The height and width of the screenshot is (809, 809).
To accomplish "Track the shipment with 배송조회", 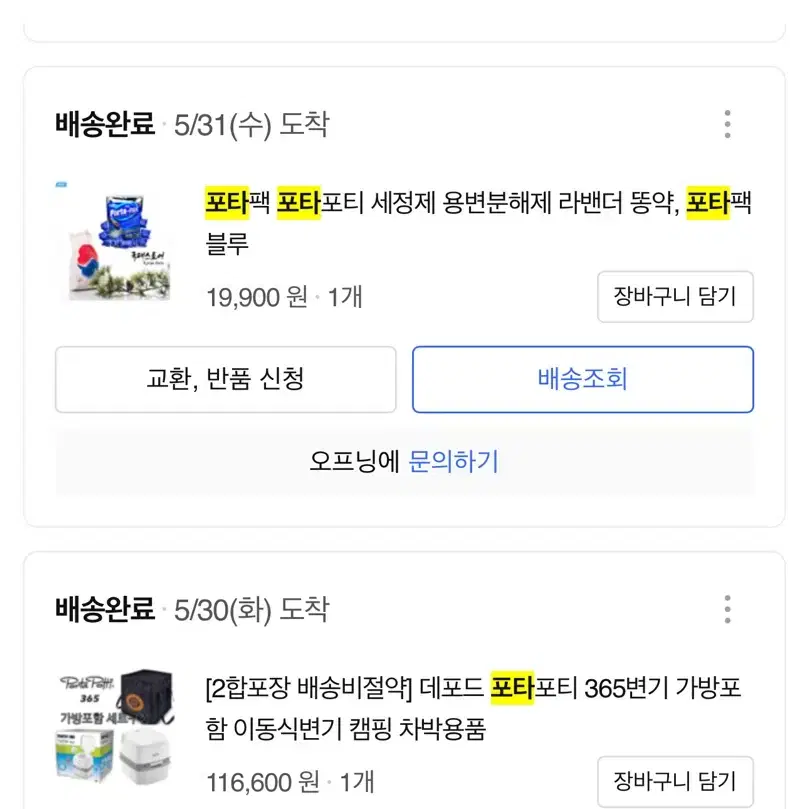I will tap(583, 379).
